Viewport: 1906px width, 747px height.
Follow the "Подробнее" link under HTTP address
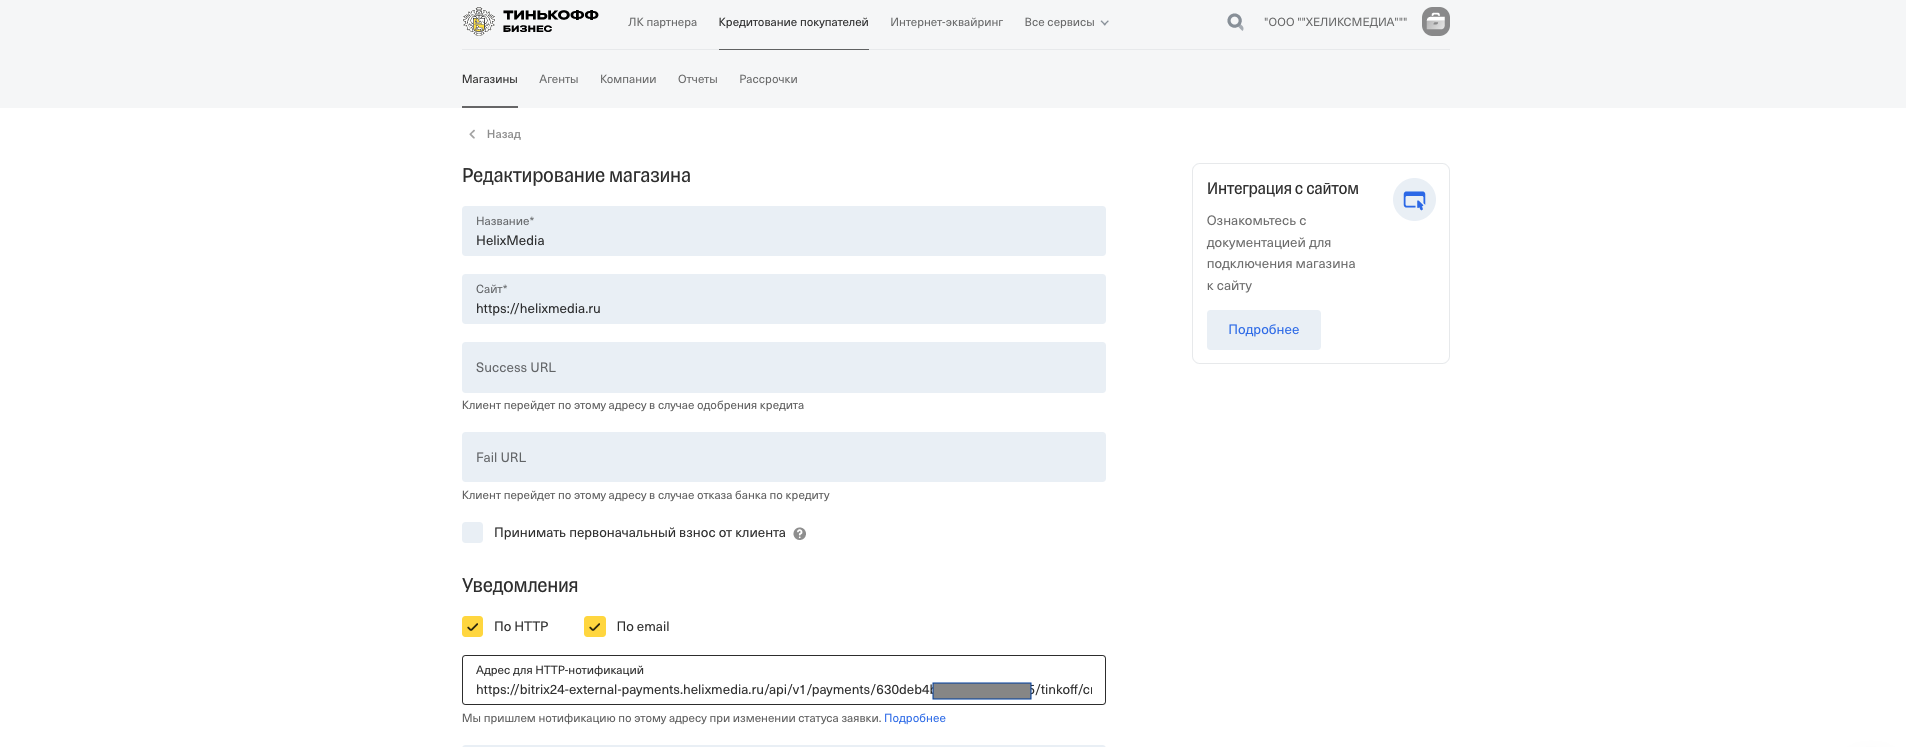click(914, 718)
